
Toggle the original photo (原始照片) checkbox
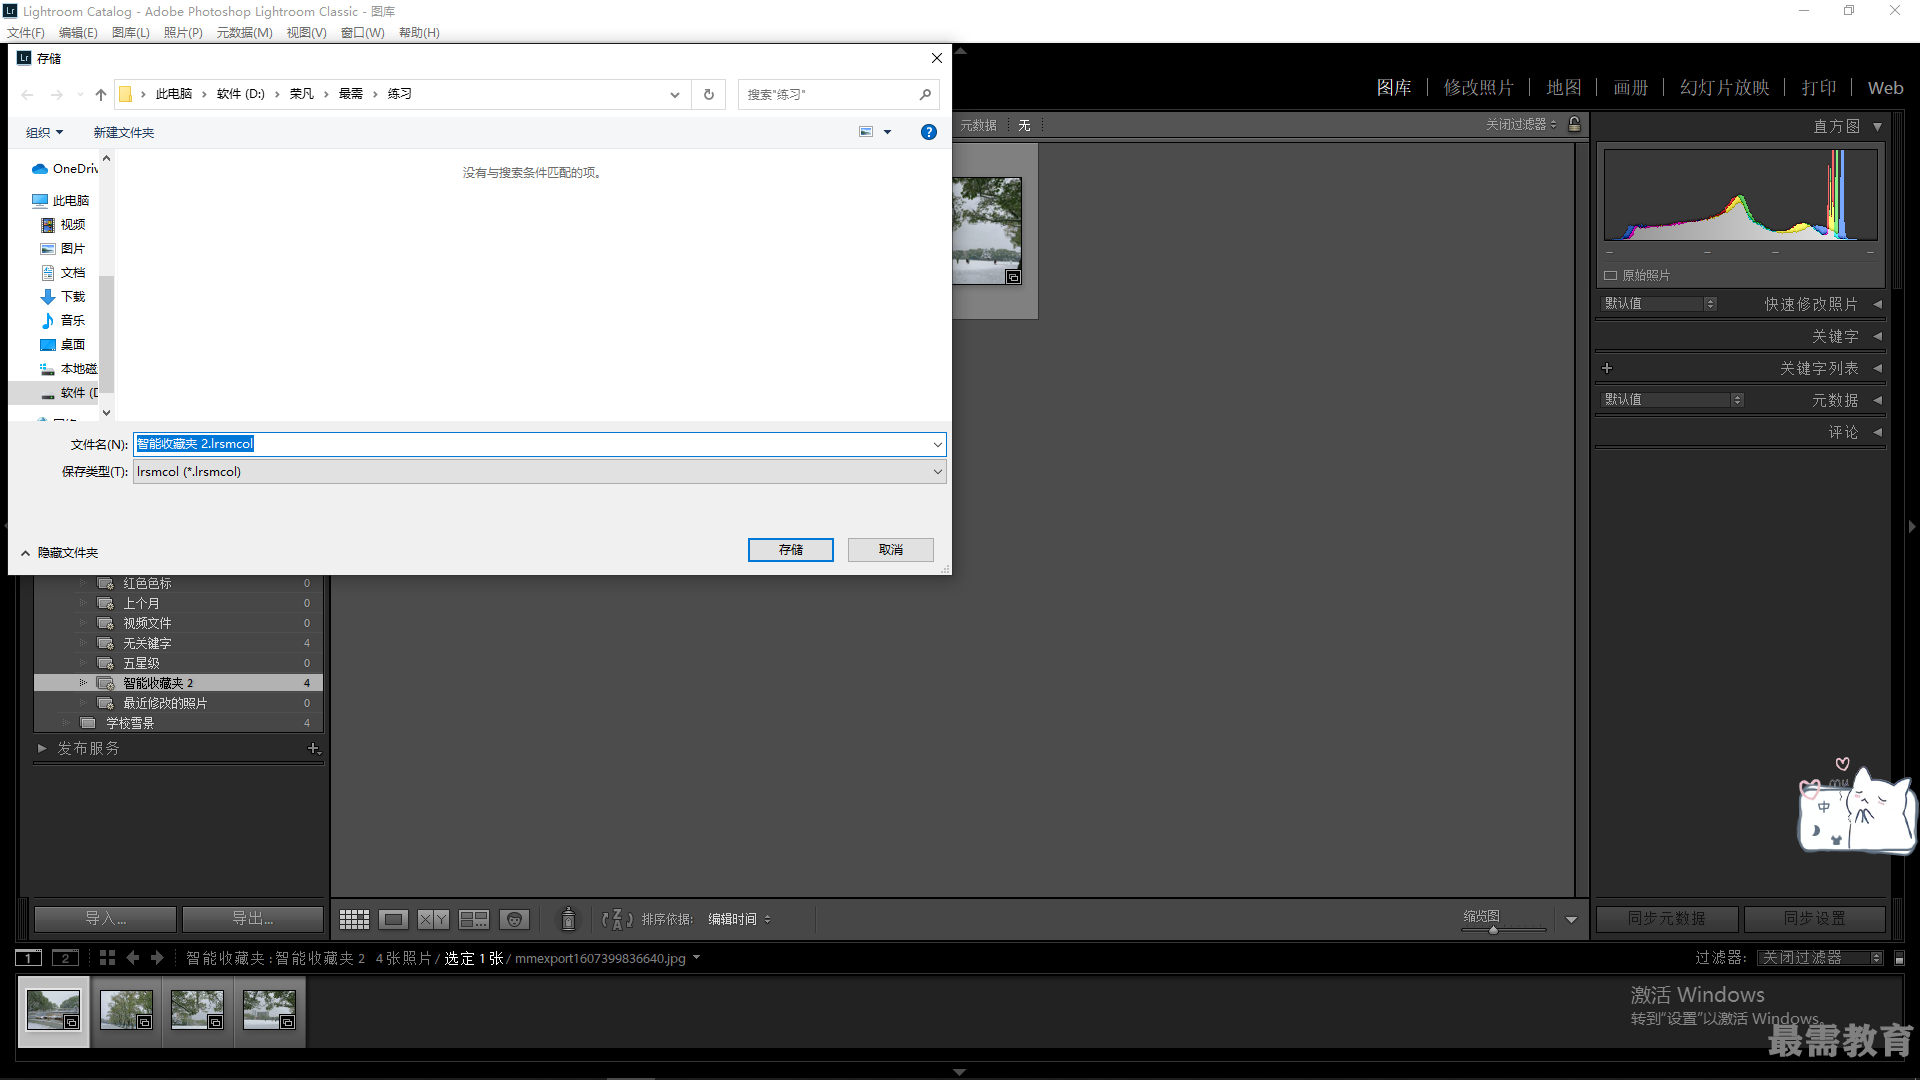click(x=1610, y=275)
